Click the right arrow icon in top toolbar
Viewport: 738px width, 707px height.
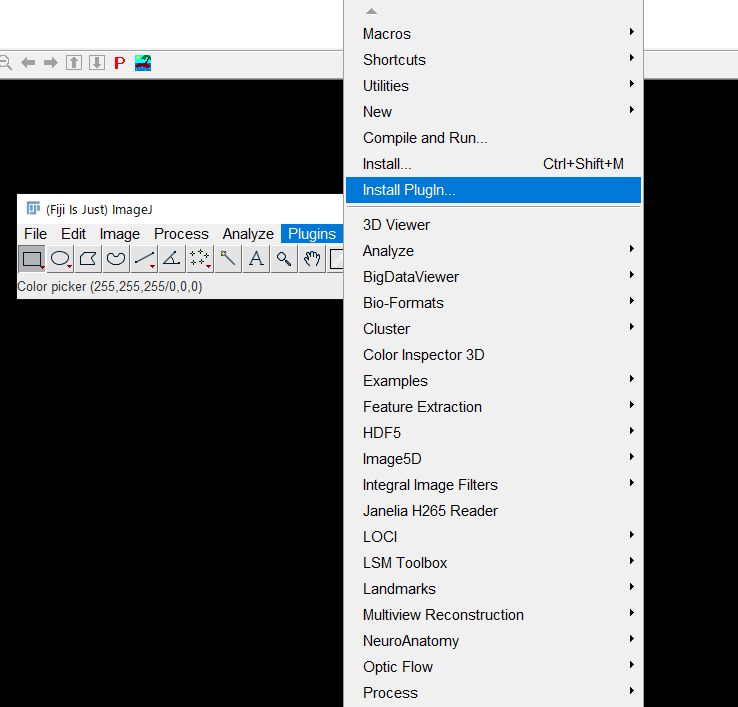tap(50, 63)
